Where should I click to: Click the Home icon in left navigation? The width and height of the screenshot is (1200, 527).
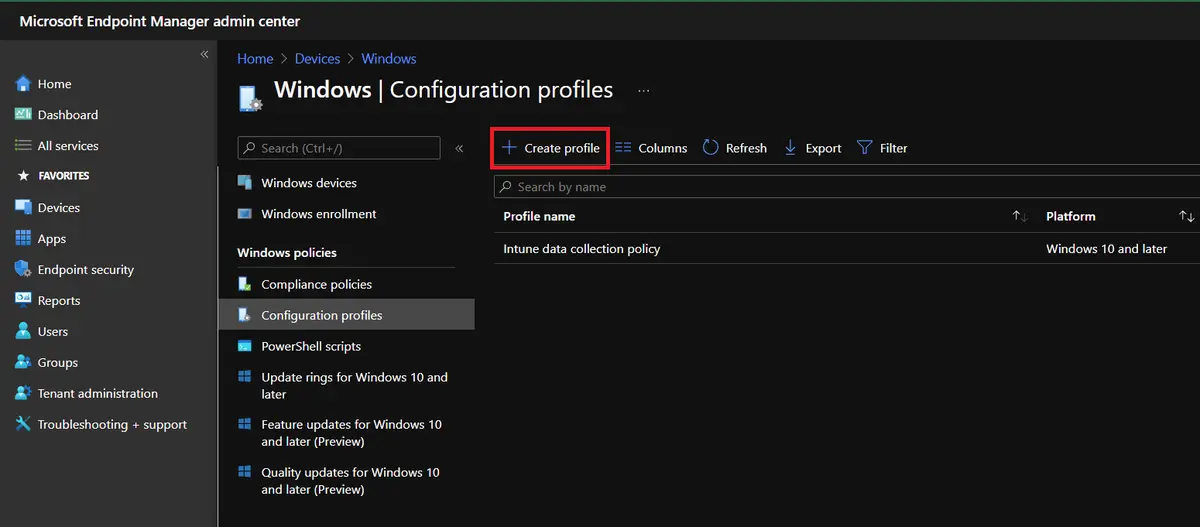pyautogui.click(x=23, y=84)
